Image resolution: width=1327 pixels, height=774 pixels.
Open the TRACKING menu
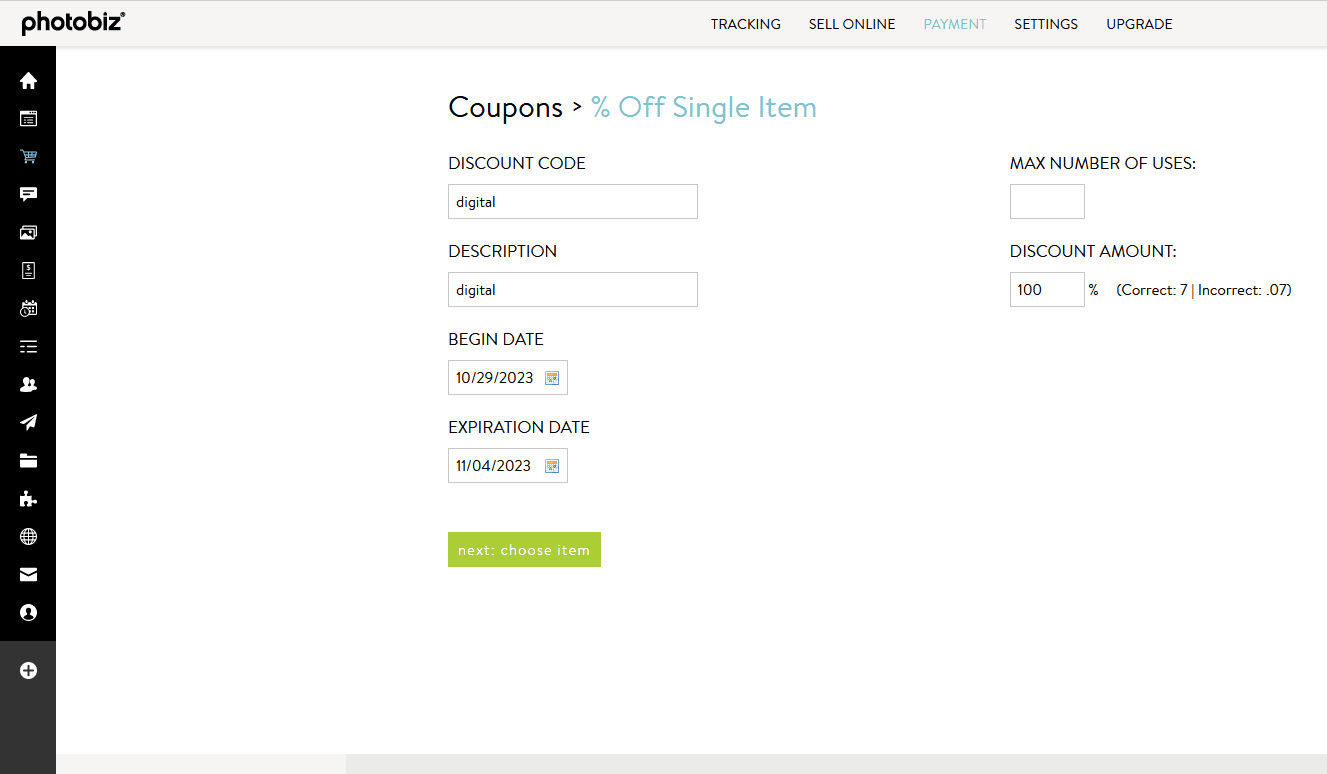point(746,24)
